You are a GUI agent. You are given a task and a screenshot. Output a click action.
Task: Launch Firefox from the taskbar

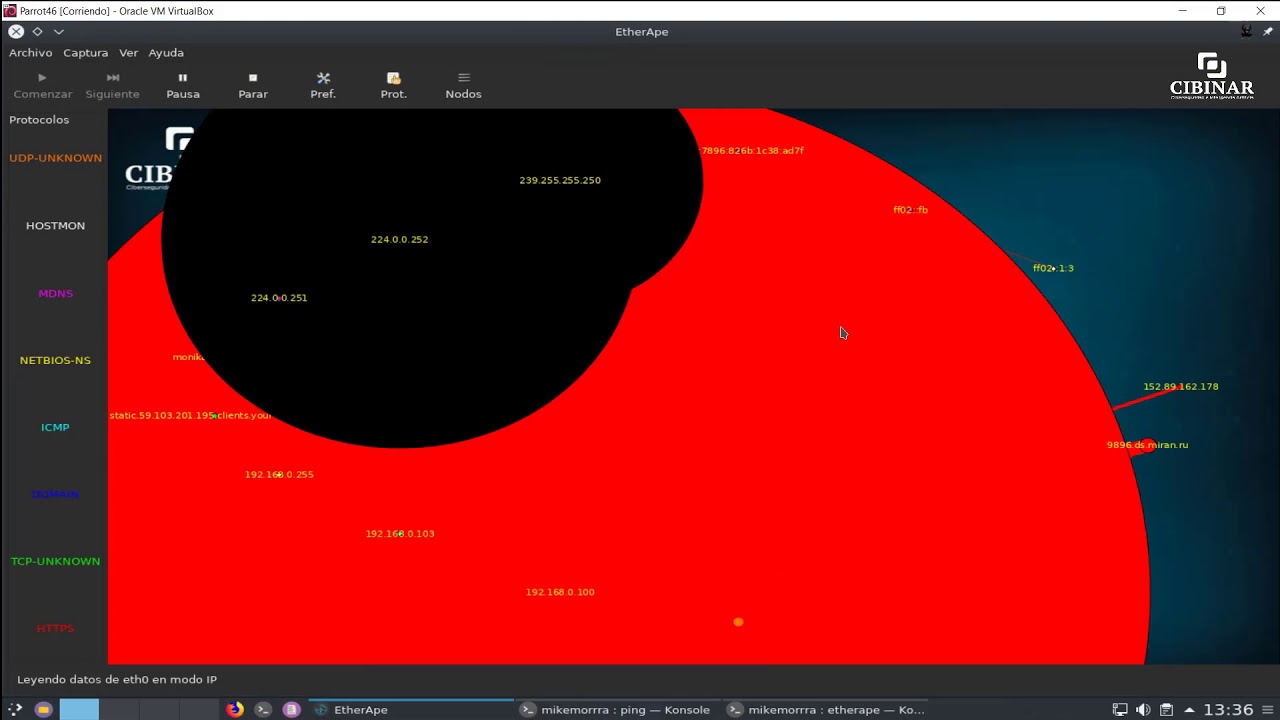235,710
